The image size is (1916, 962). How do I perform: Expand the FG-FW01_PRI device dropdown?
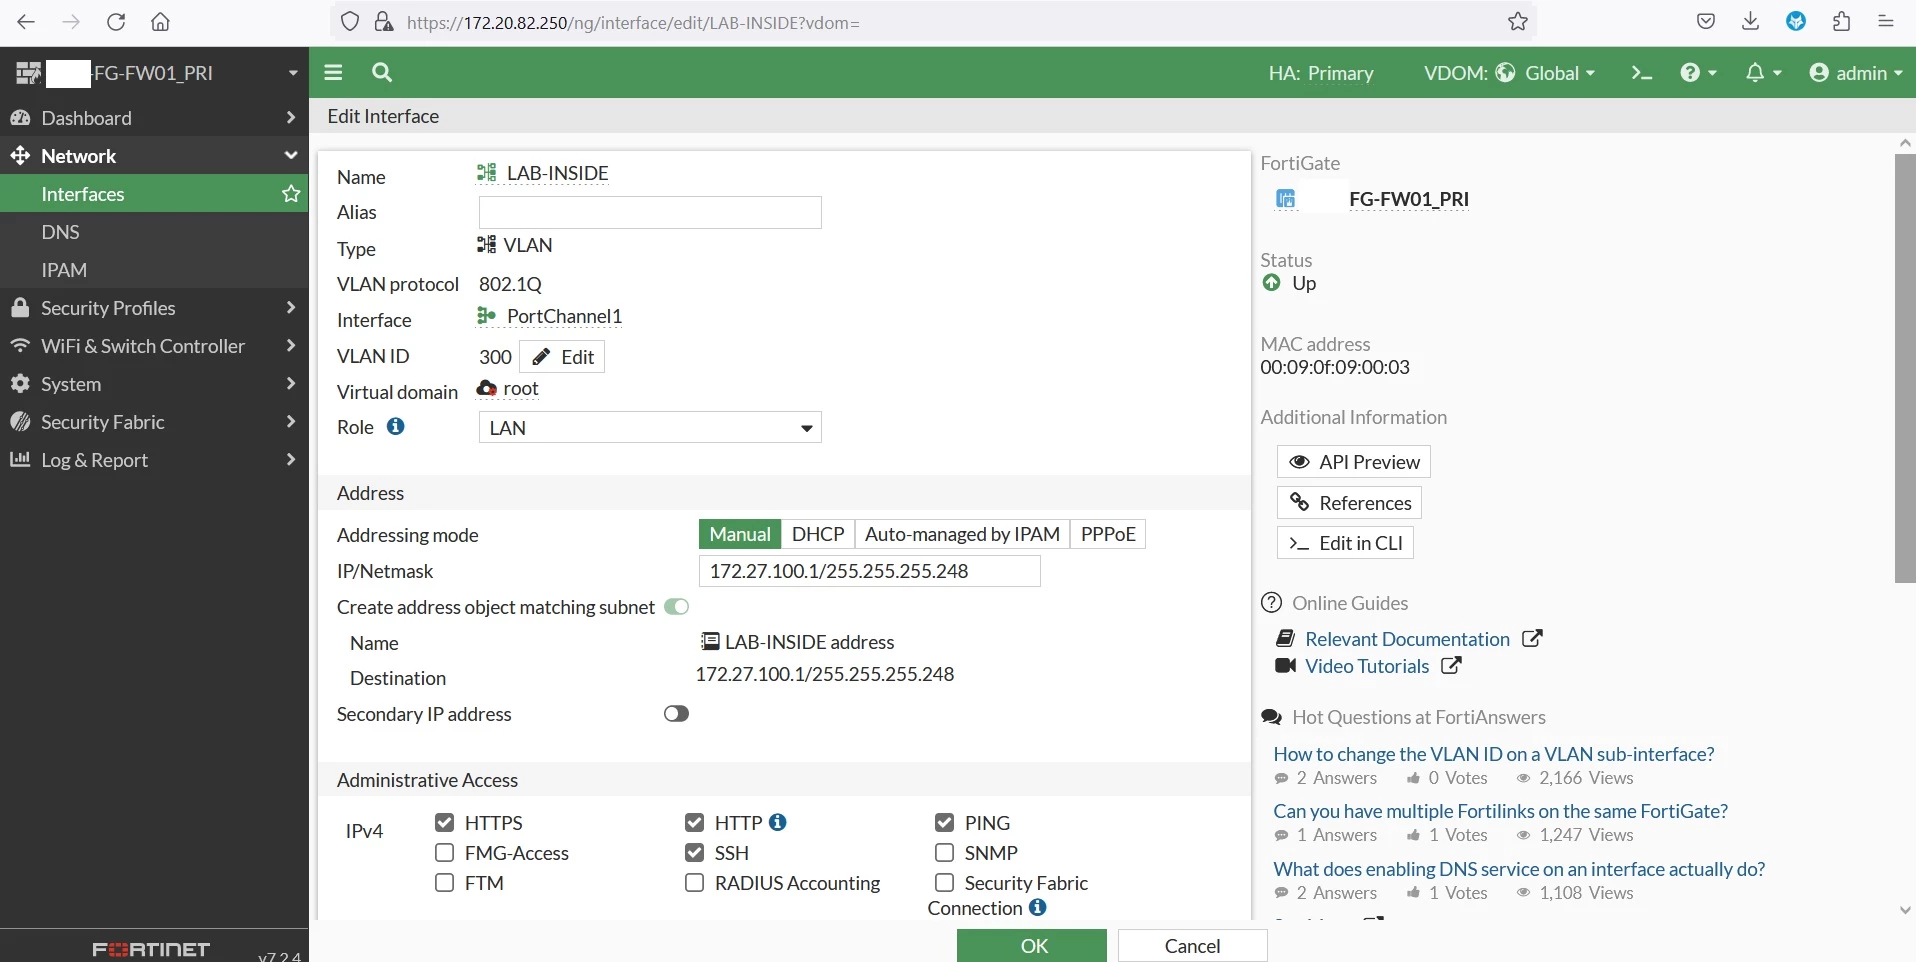coord(293,72)
